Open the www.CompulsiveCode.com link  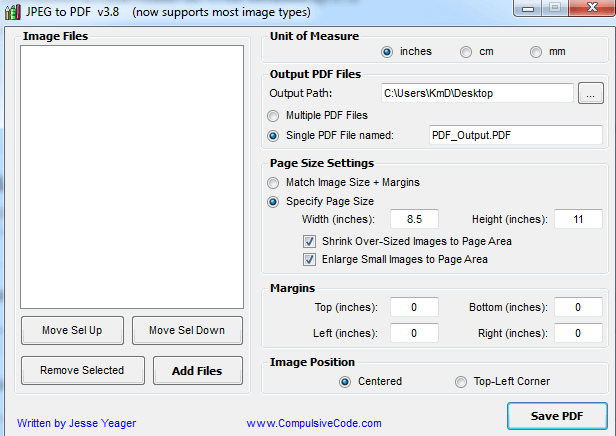tap(314, 423)
